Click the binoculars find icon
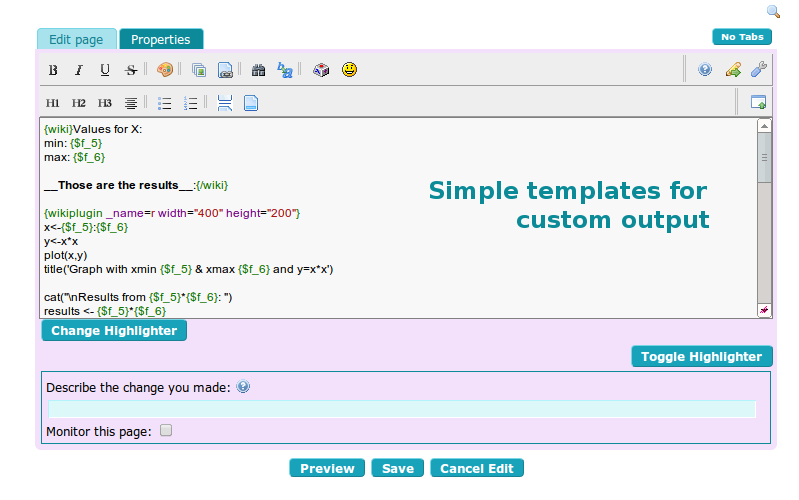 click(x=258, y=70)
